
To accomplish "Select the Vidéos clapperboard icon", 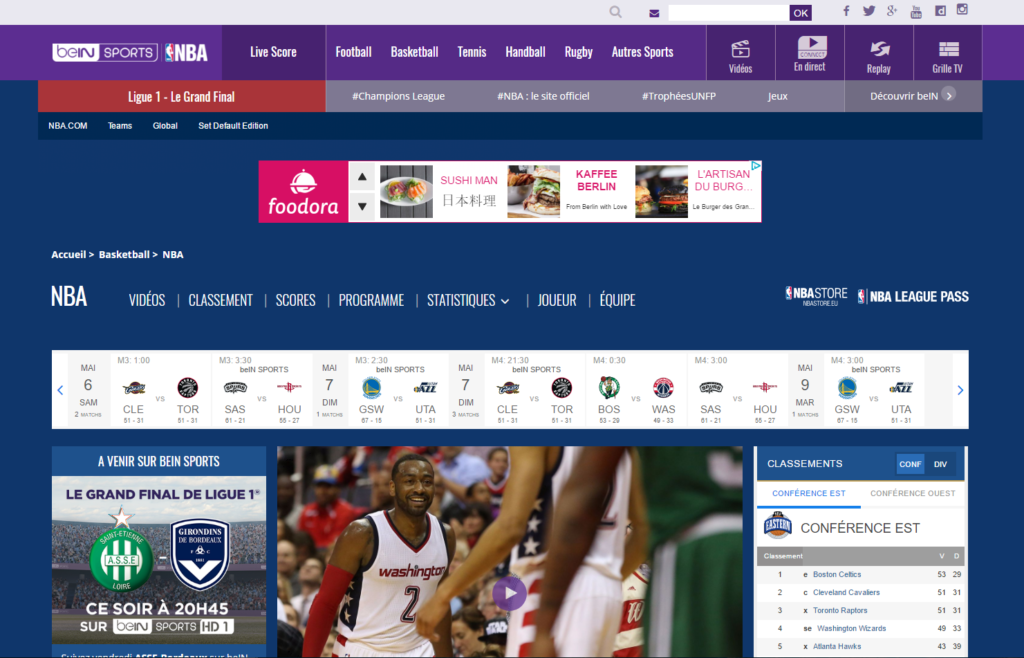I will point(740,46).
